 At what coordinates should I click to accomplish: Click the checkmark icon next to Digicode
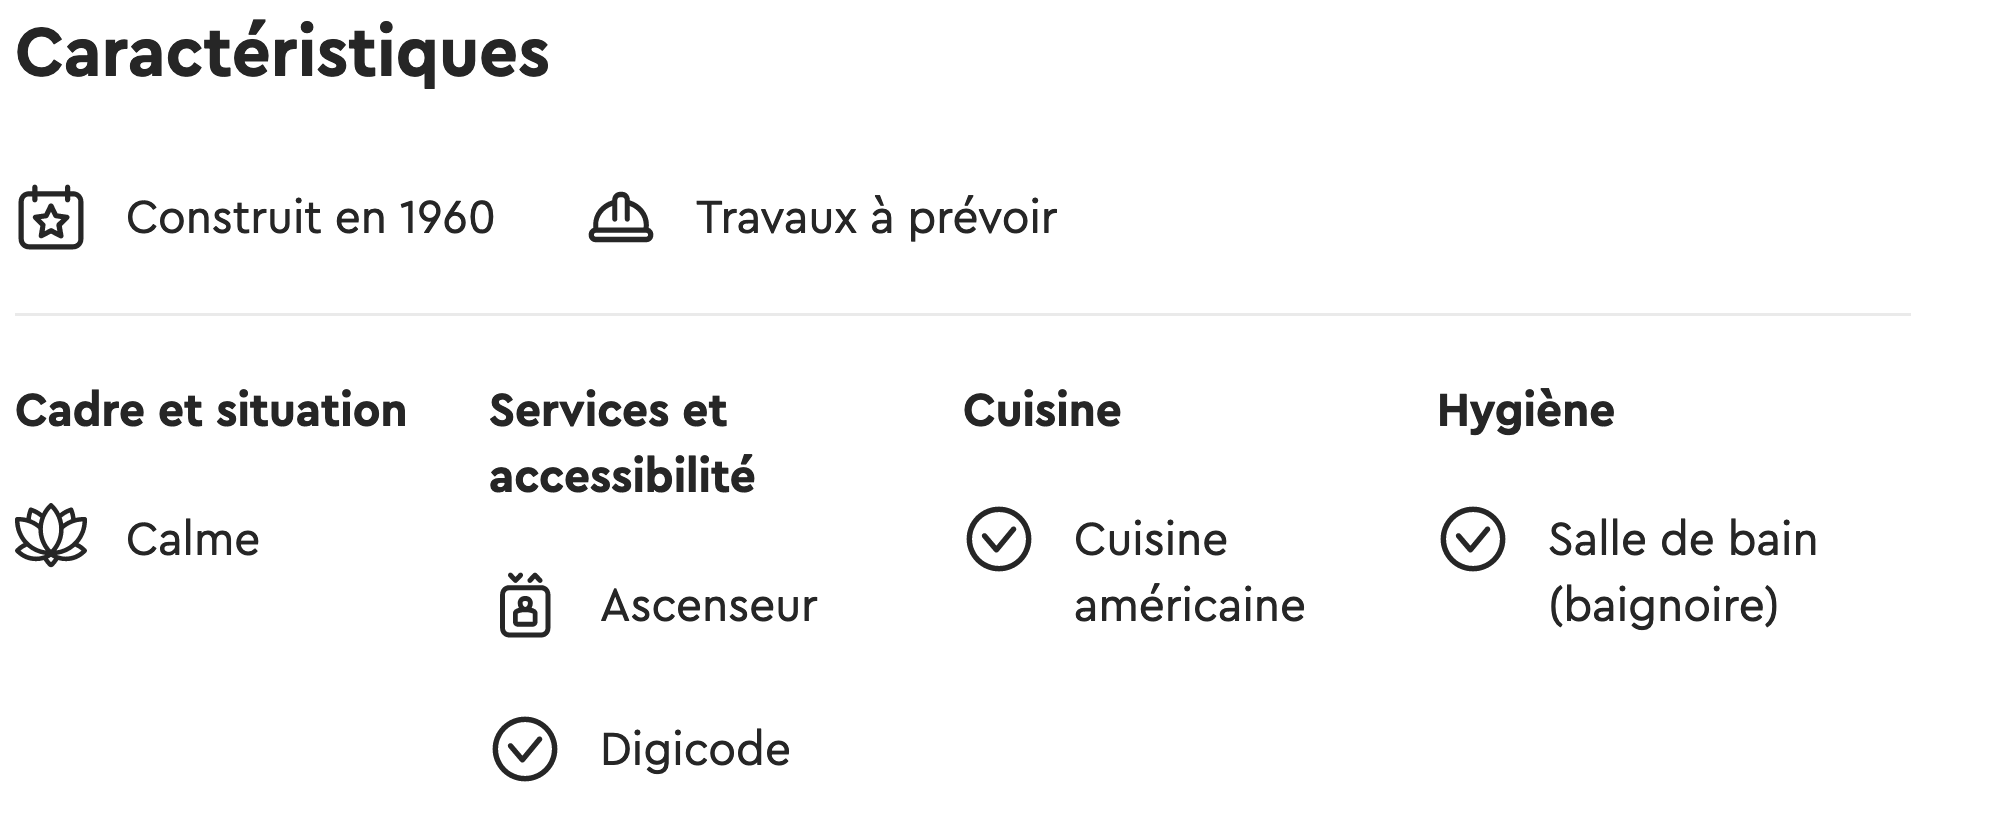pos(525,749)
